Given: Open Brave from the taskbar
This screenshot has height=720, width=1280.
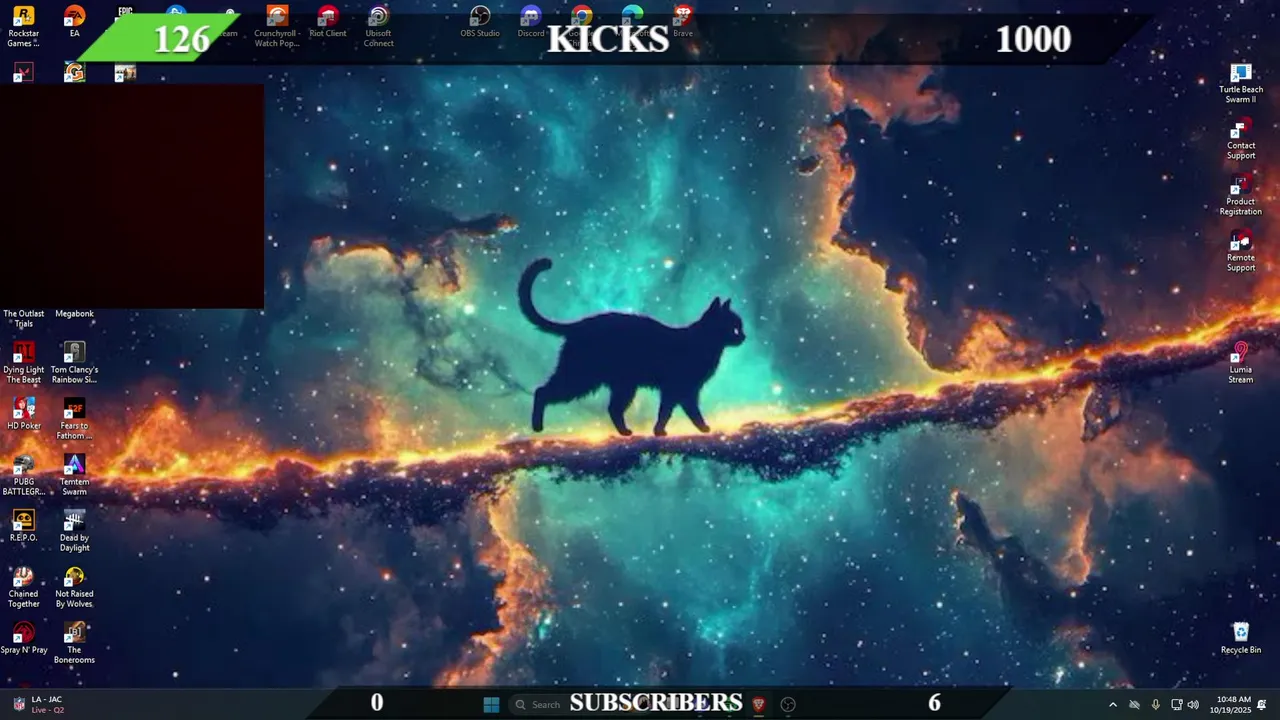Looking at the screenshot, I should point(758,705).
